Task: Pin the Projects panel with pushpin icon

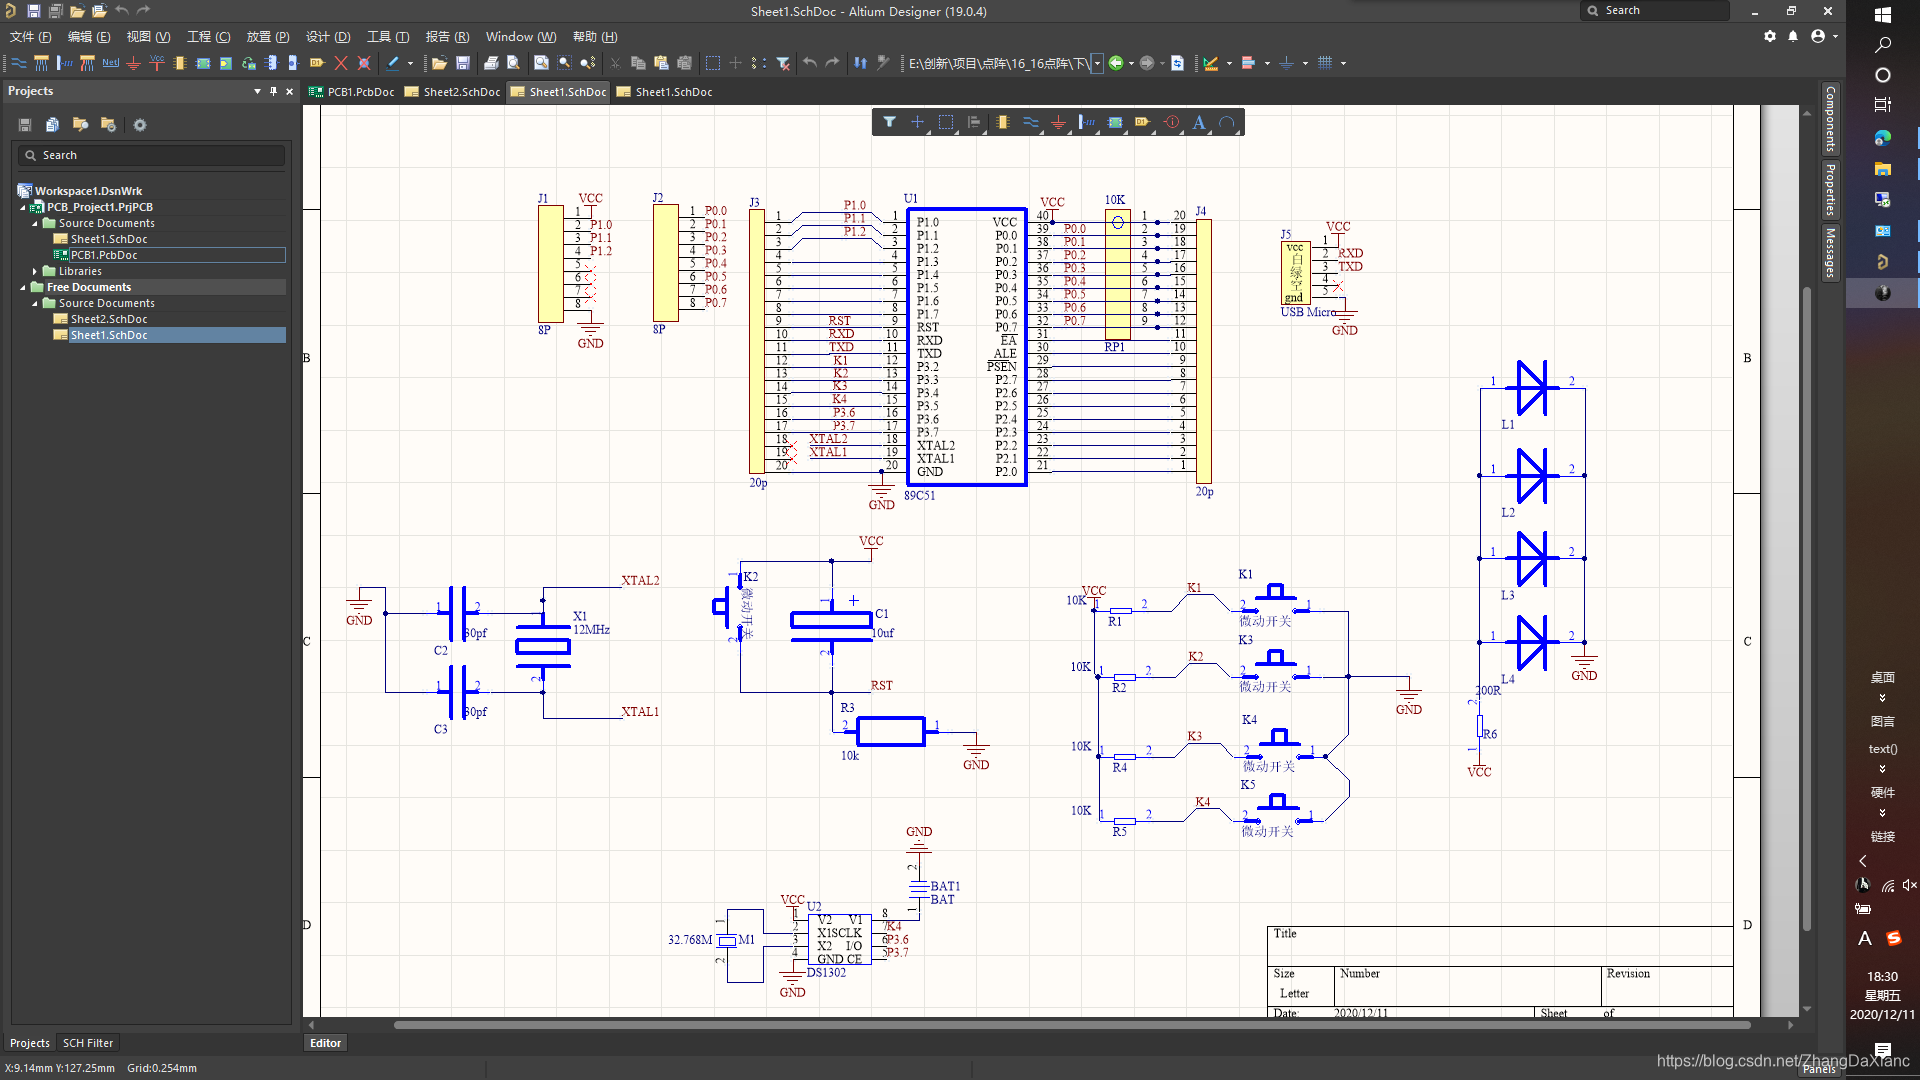Action: pos(273,91)
